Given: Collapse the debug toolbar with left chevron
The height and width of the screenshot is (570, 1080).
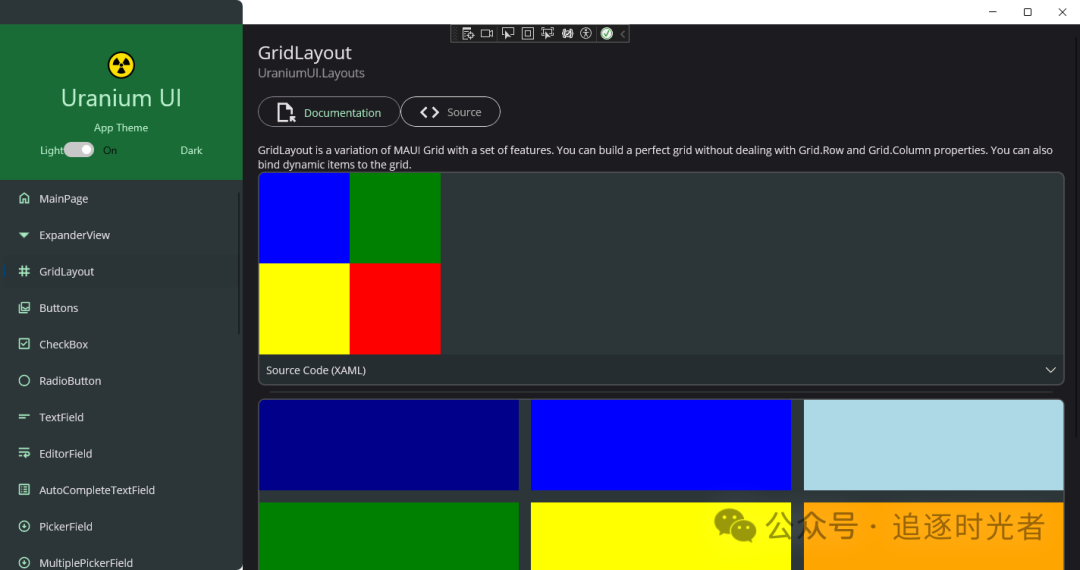Looking at the screenshot, I should [623, 34].
